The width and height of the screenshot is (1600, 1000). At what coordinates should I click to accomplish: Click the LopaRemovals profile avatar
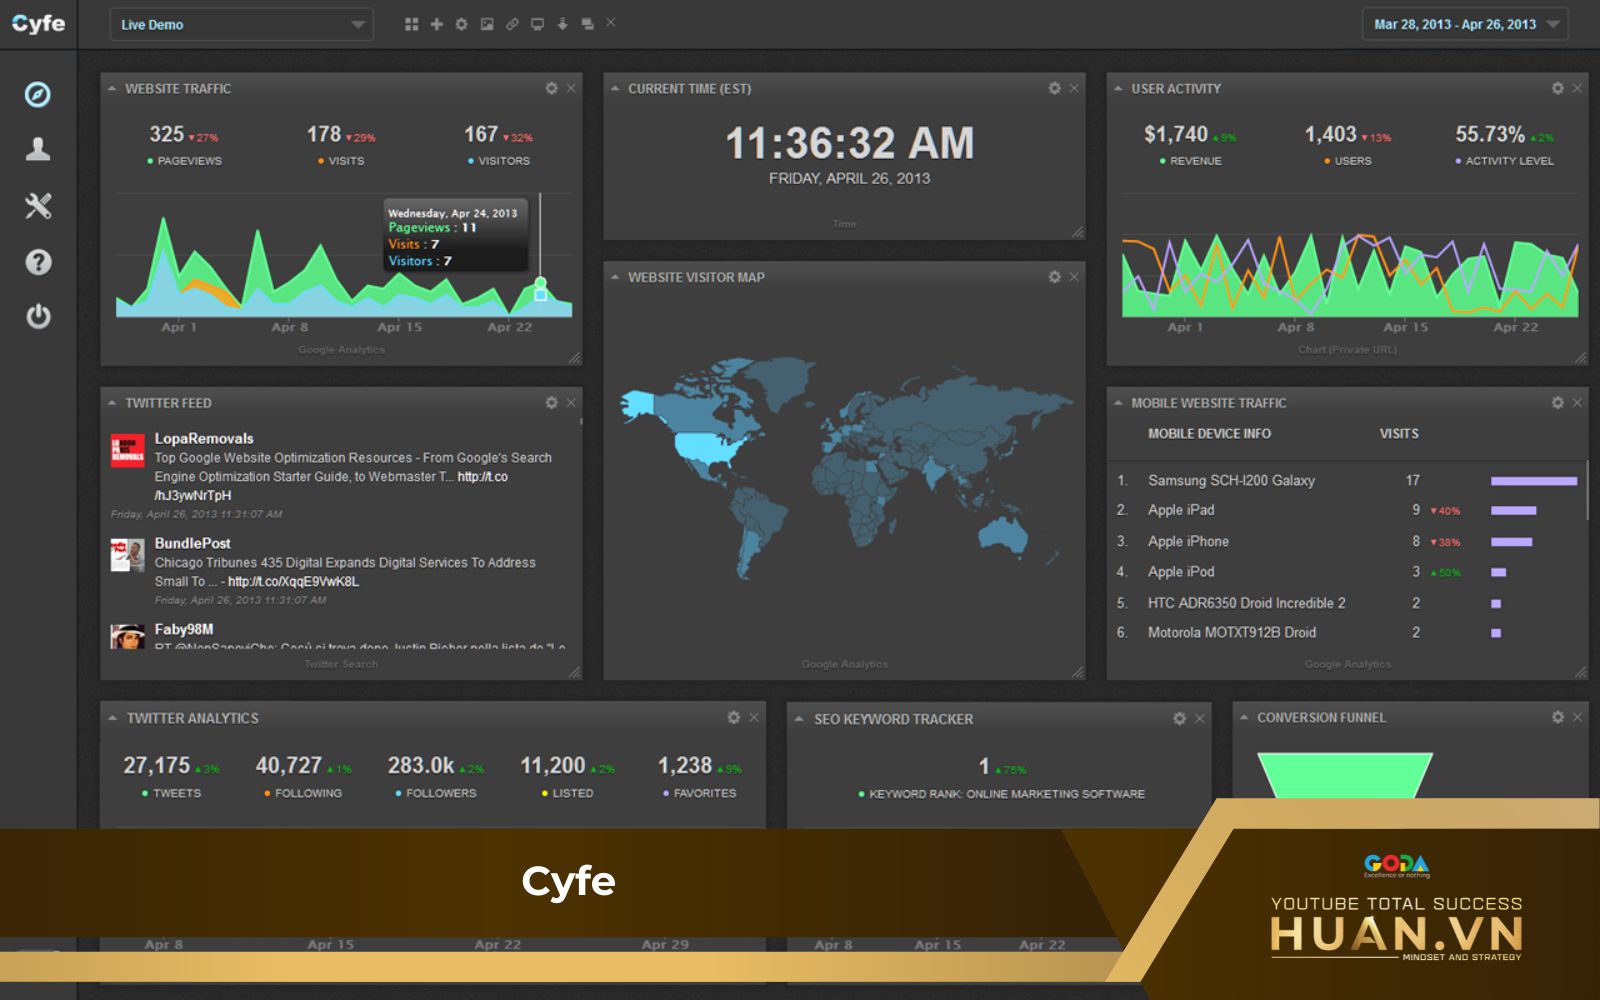tap(127, 450)
